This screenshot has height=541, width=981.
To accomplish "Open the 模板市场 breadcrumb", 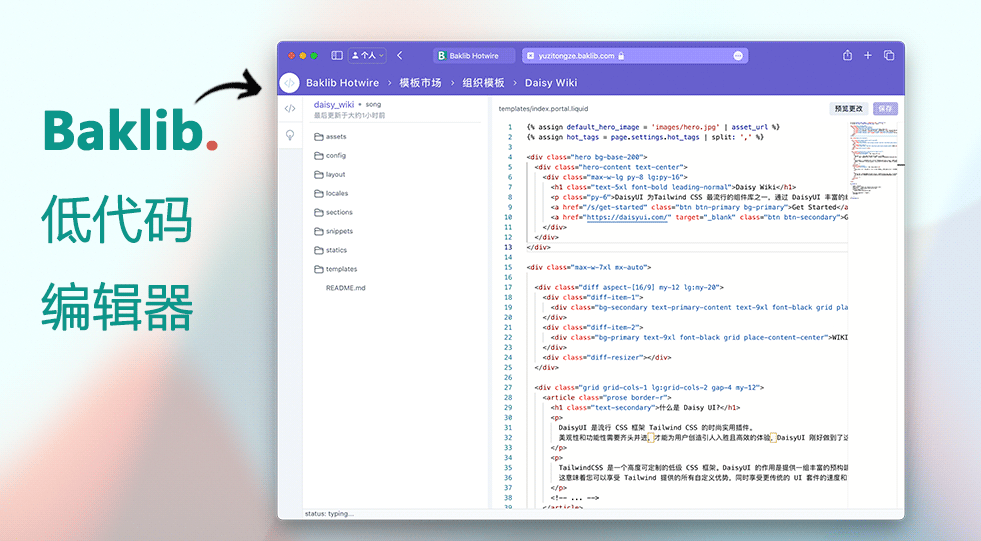I will pyautogui.click(x=420, y=83).
